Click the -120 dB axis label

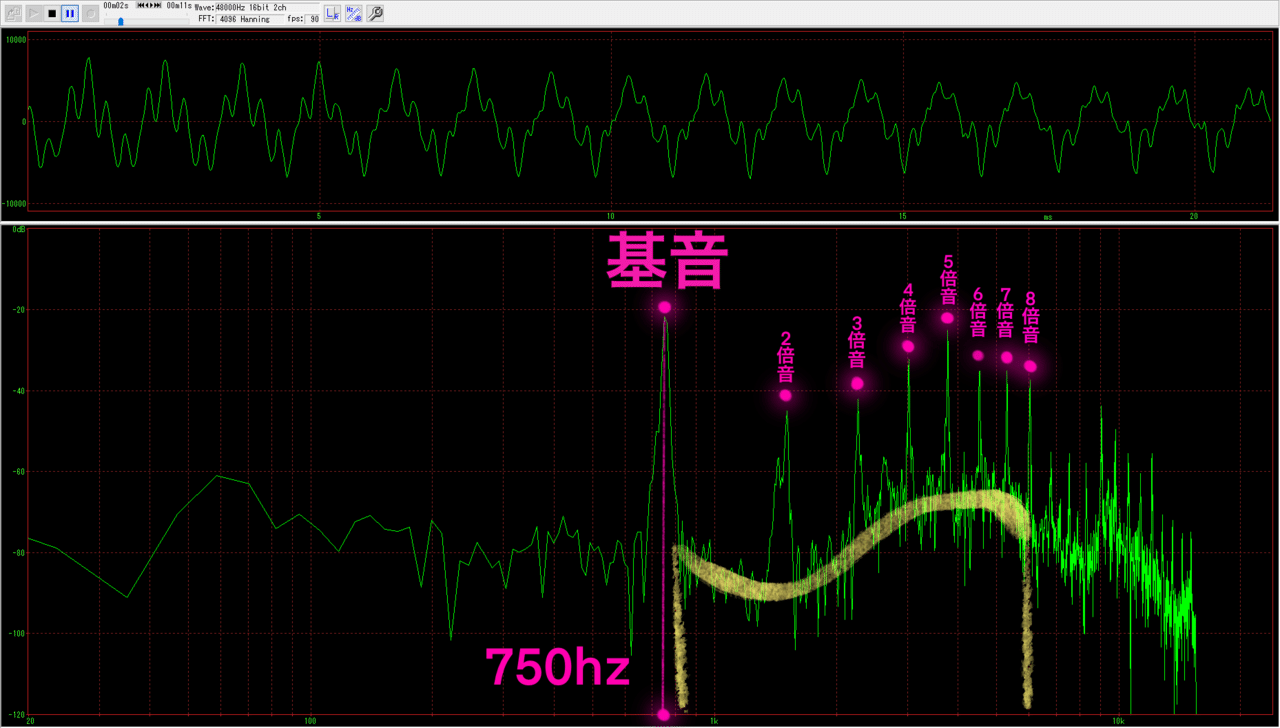[x=16, y=713]
